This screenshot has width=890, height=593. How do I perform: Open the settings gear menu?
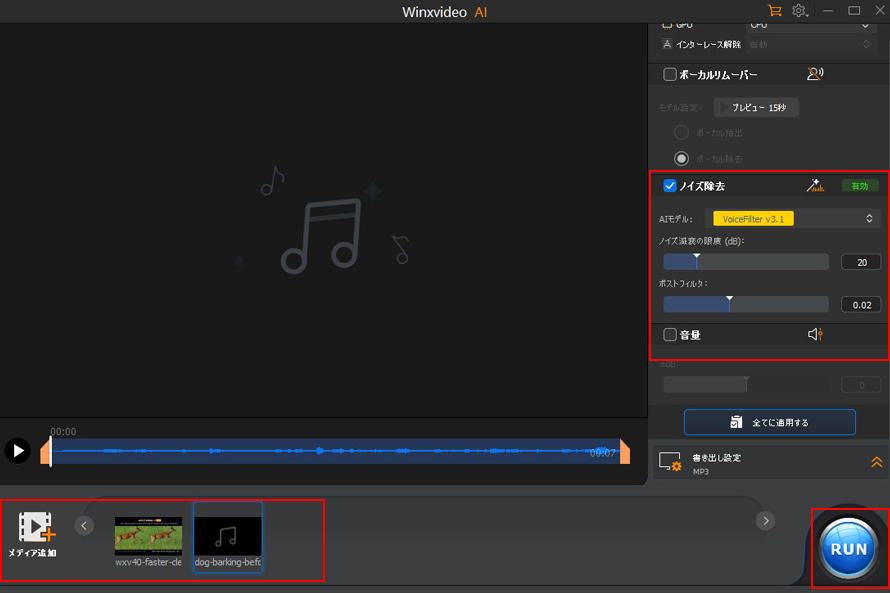point(800,11)
